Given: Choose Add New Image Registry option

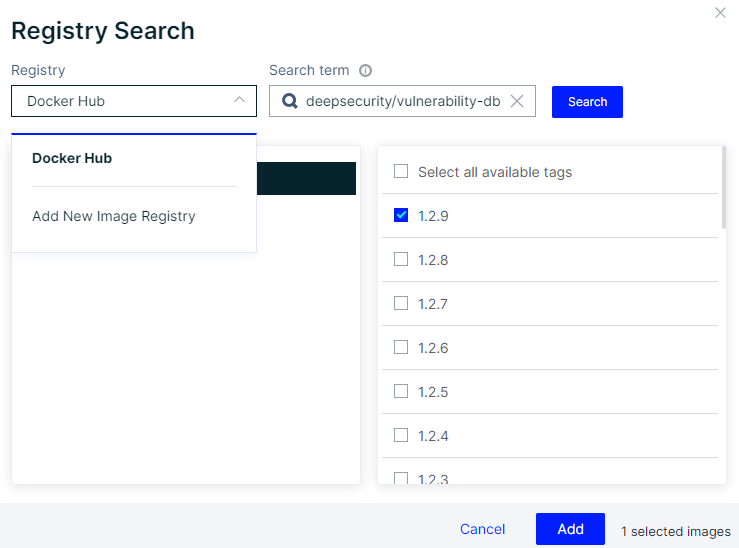Looking at the screenshot, I should point(114,216).
